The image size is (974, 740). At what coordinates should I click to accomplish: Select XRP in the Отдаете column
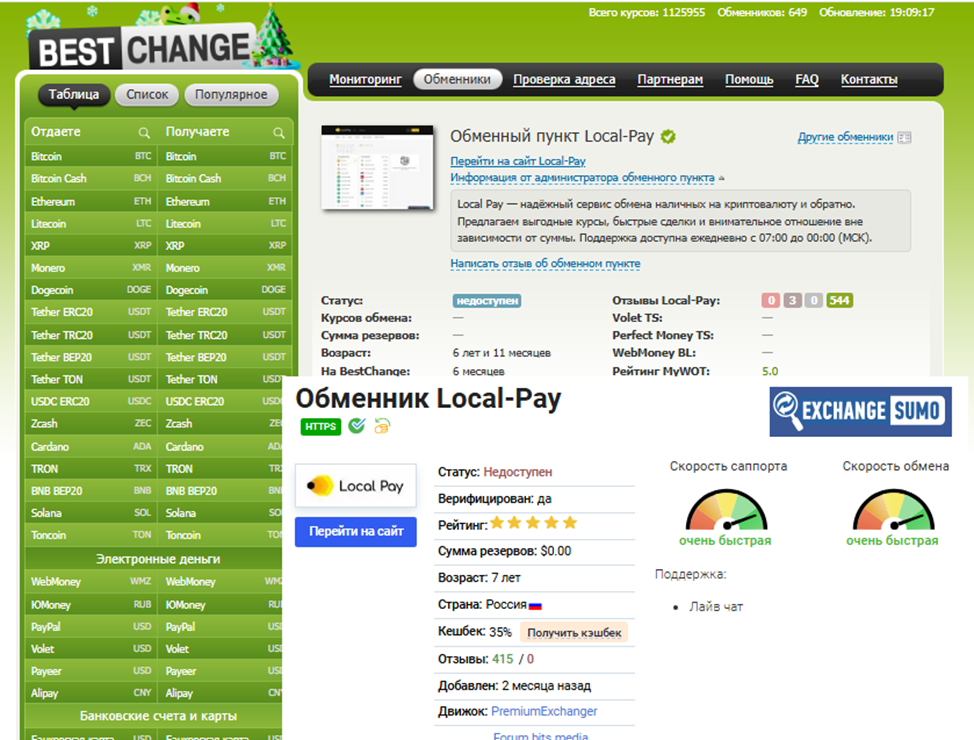click(91, 245)
